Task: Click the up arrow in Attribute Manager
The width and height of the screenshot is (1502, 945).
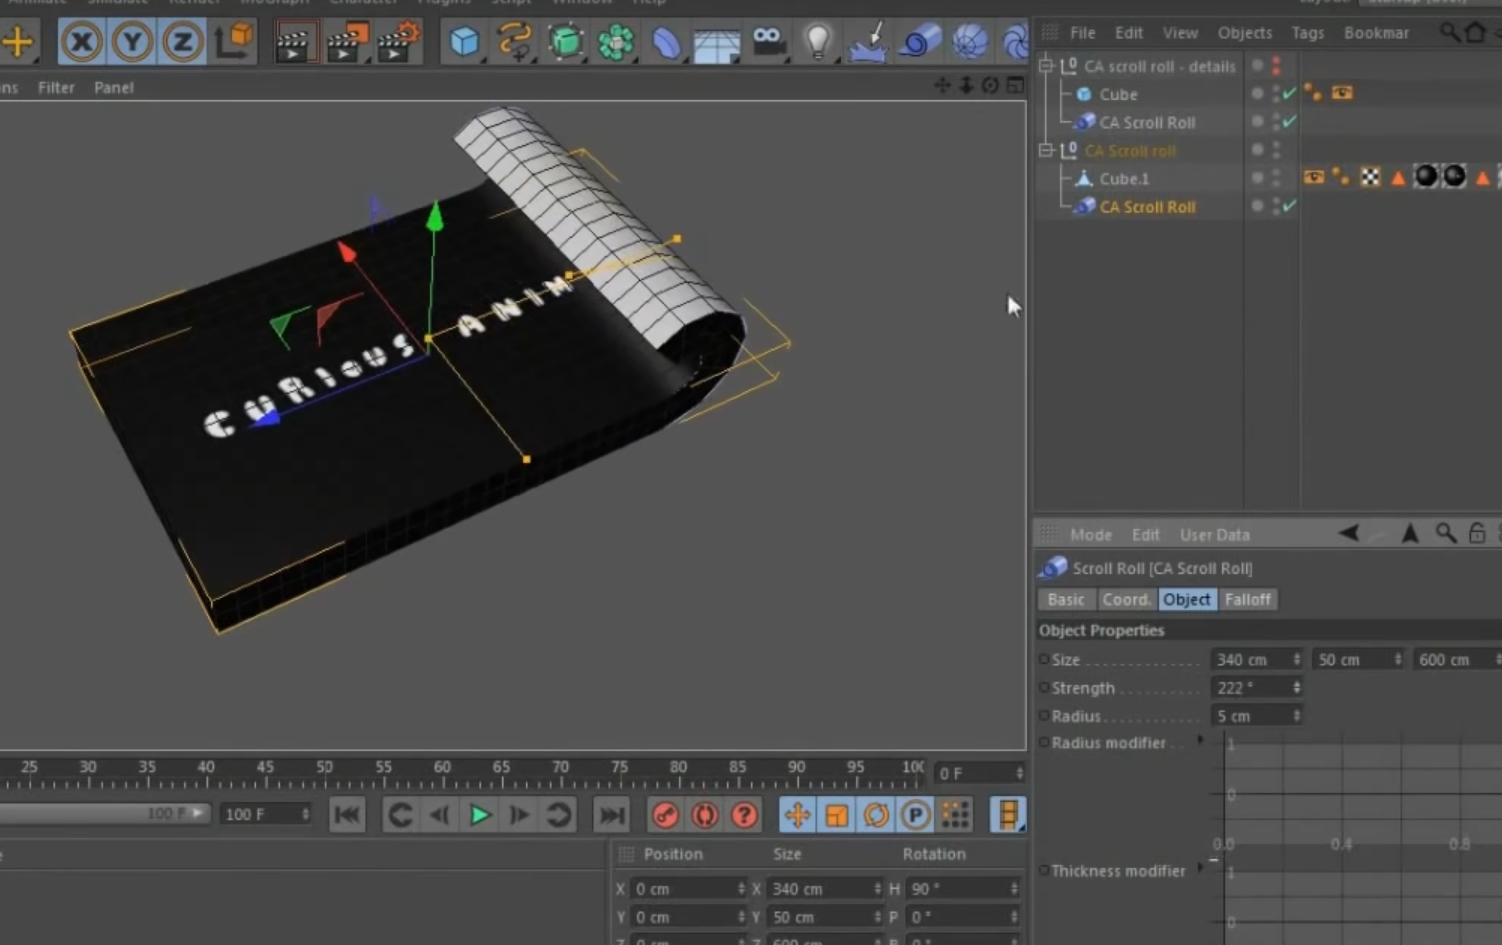Action: pos(1410,533)
